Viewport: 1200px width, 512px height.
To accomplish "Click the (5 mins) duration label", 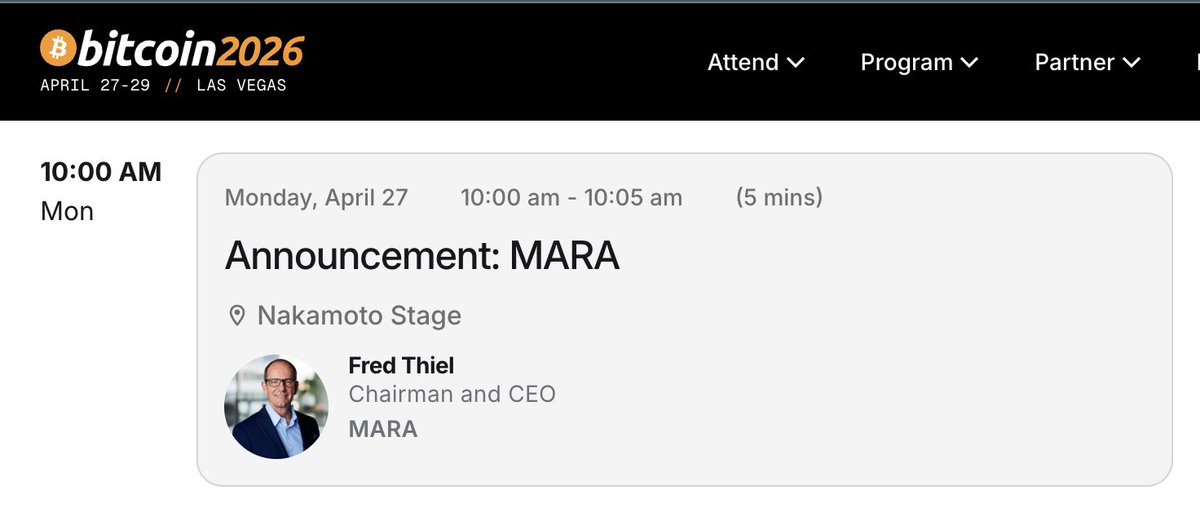I will point(779,197).
